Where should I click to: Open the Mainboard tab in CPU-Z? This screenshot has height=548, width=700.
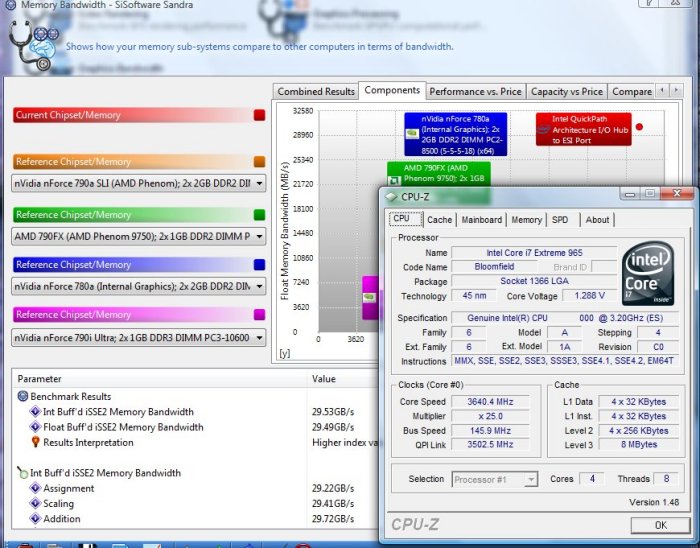(x=482, y=220)
